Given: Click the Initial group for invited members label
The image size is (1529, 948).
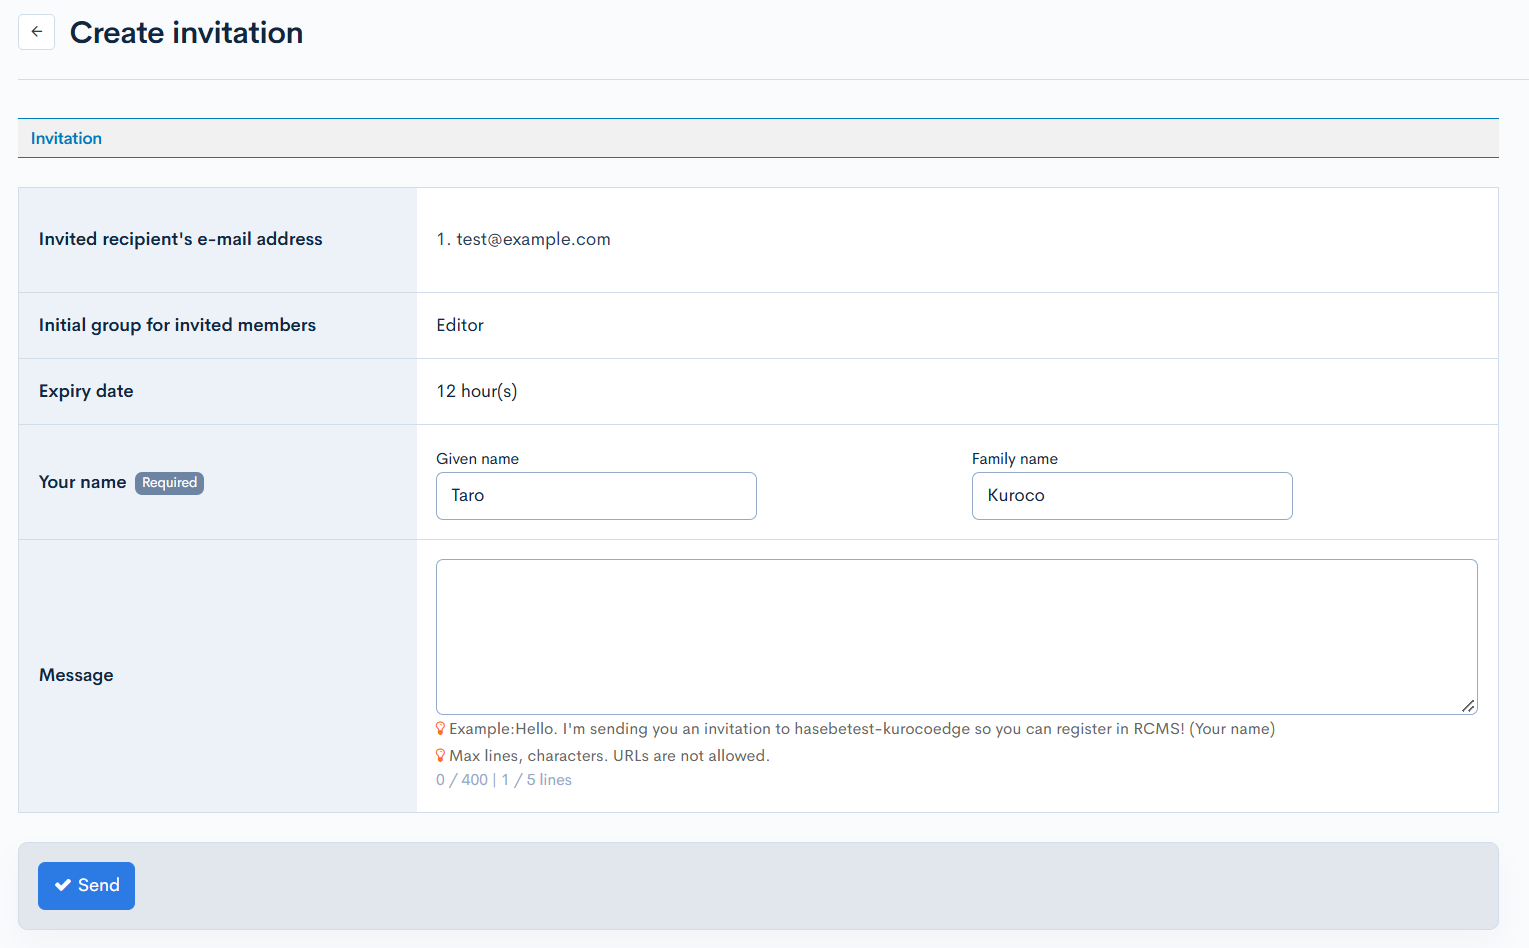Looking at the screenshot, I should pos(177,325).
